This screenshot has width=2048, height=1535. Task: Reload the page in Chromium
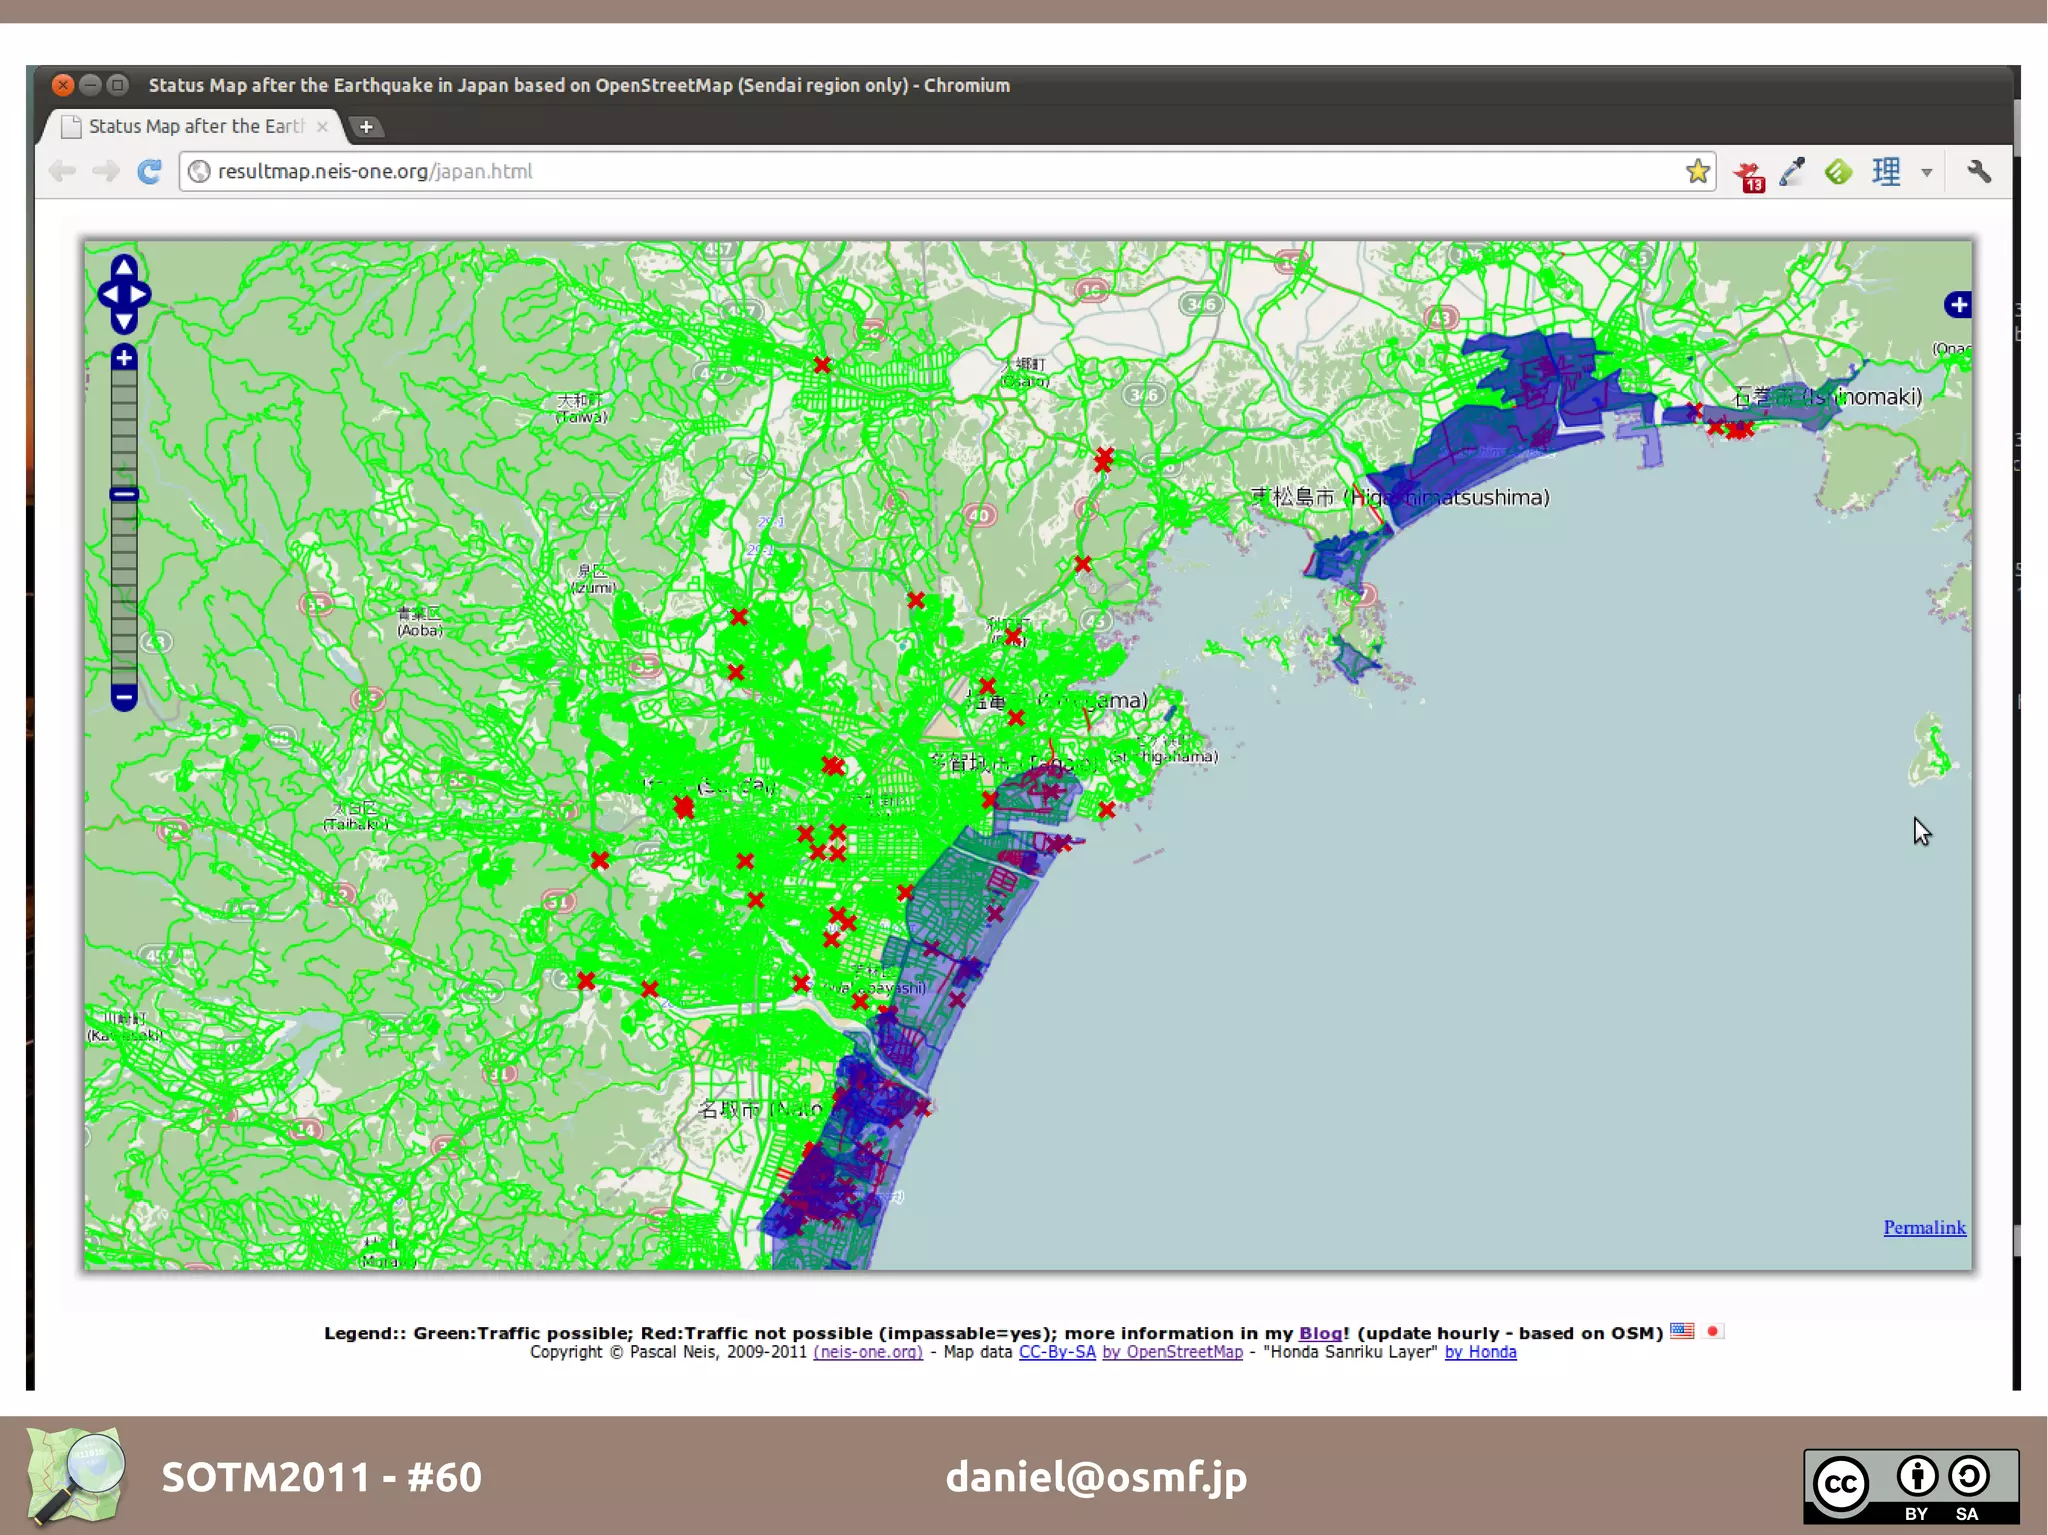click(149, 172)
